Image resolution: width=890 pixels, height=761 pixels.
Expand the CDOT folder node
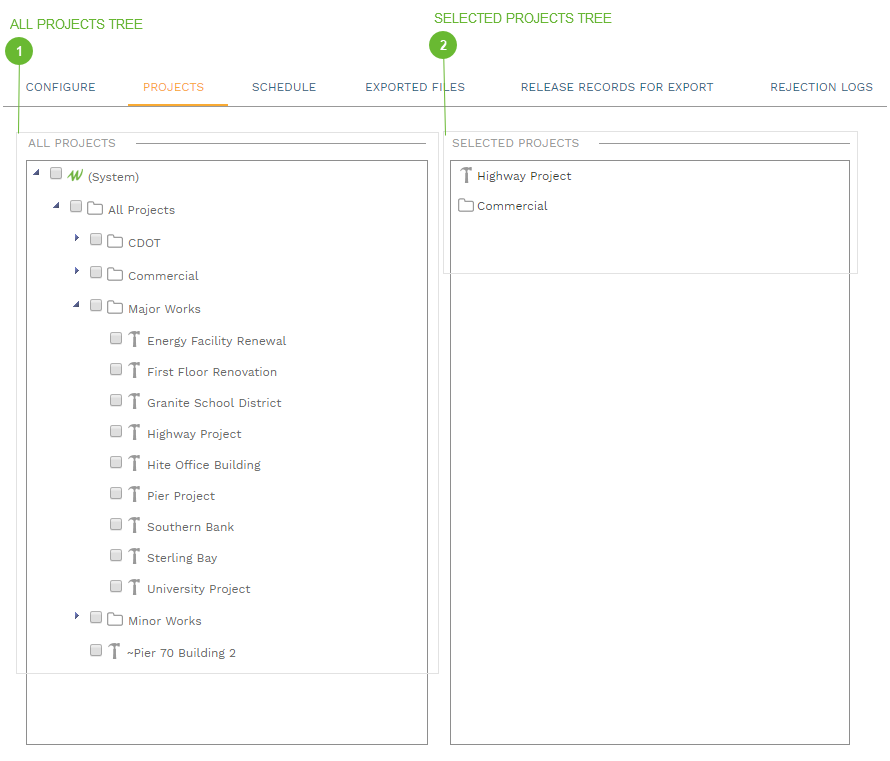pyautogui.click(x=77, y=240)
